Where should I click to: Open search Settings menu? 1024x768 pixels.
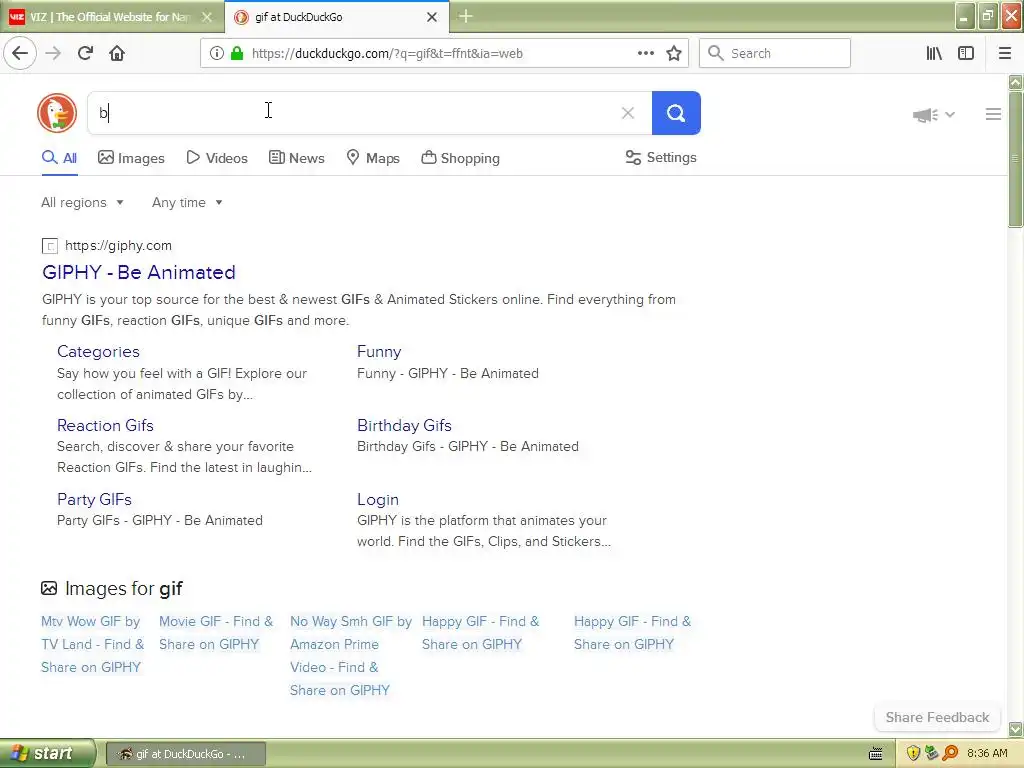coord(661,157)
